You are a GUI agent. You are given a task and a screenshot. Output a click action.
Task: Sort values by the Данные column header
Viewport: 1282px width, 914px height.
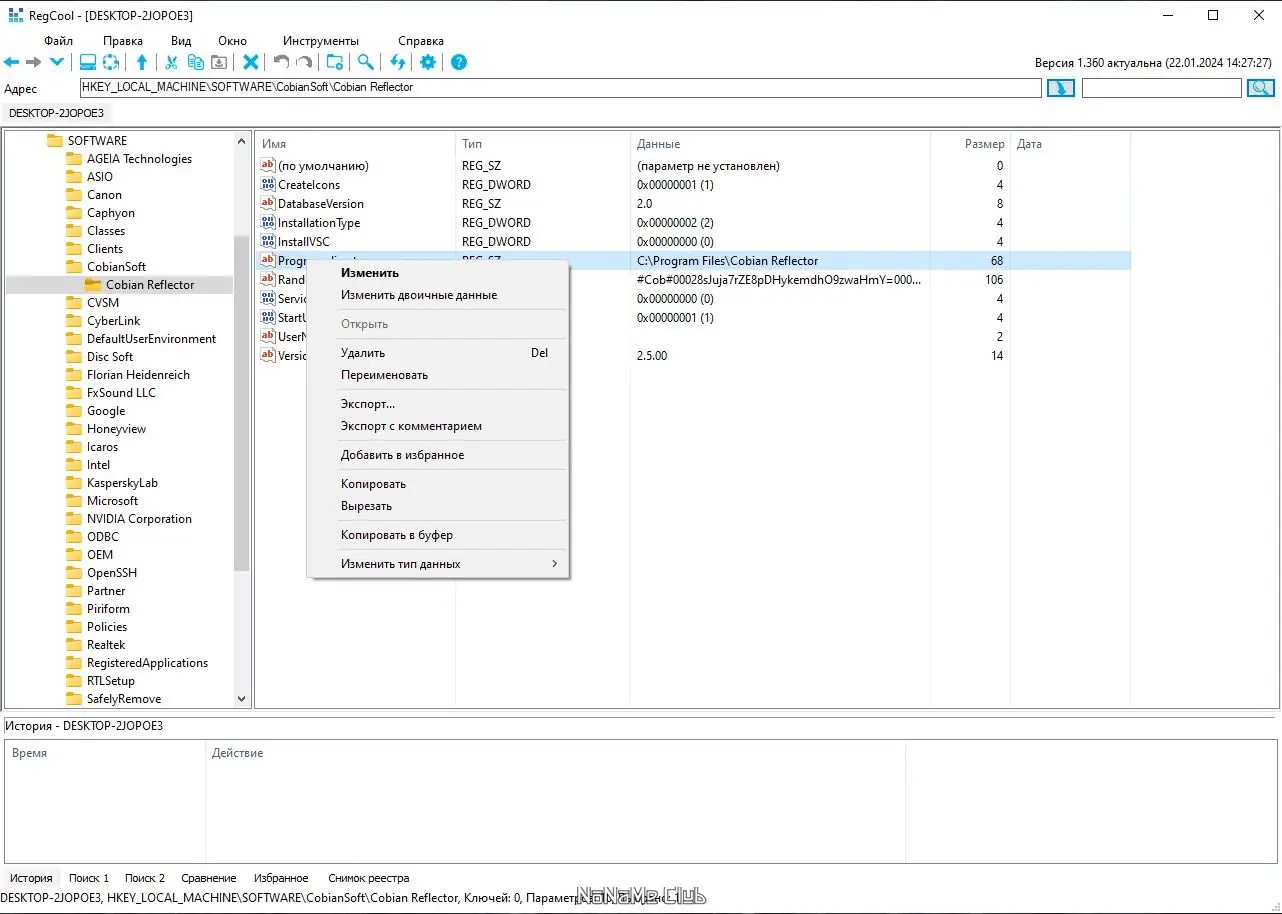[x=781, y=144]
